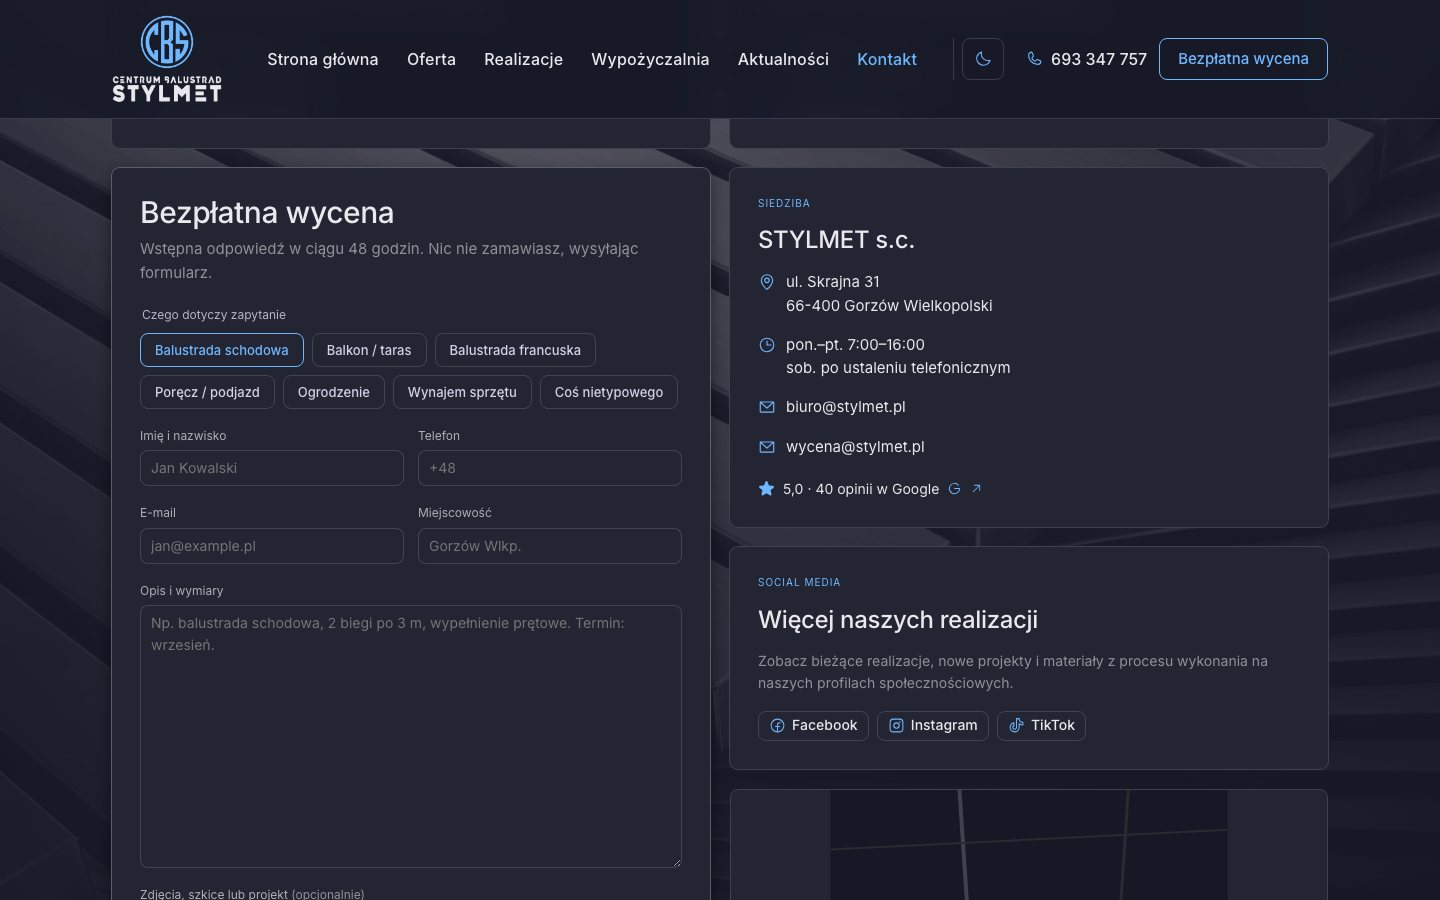Click the TikTok logo icon
Image resolution: width=1440 pixels, height=900 pixels.
1016,726
